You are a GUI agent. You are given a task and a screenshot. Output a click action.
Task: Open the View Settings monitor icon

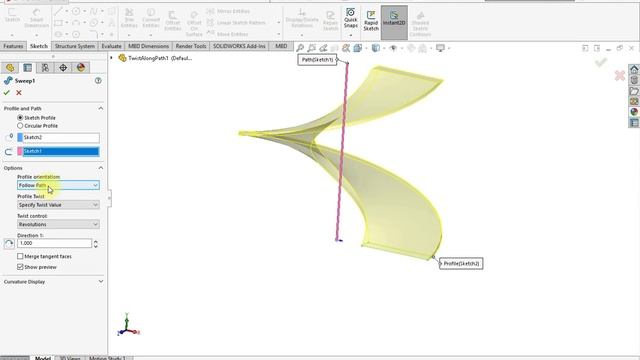coord(440,49)
